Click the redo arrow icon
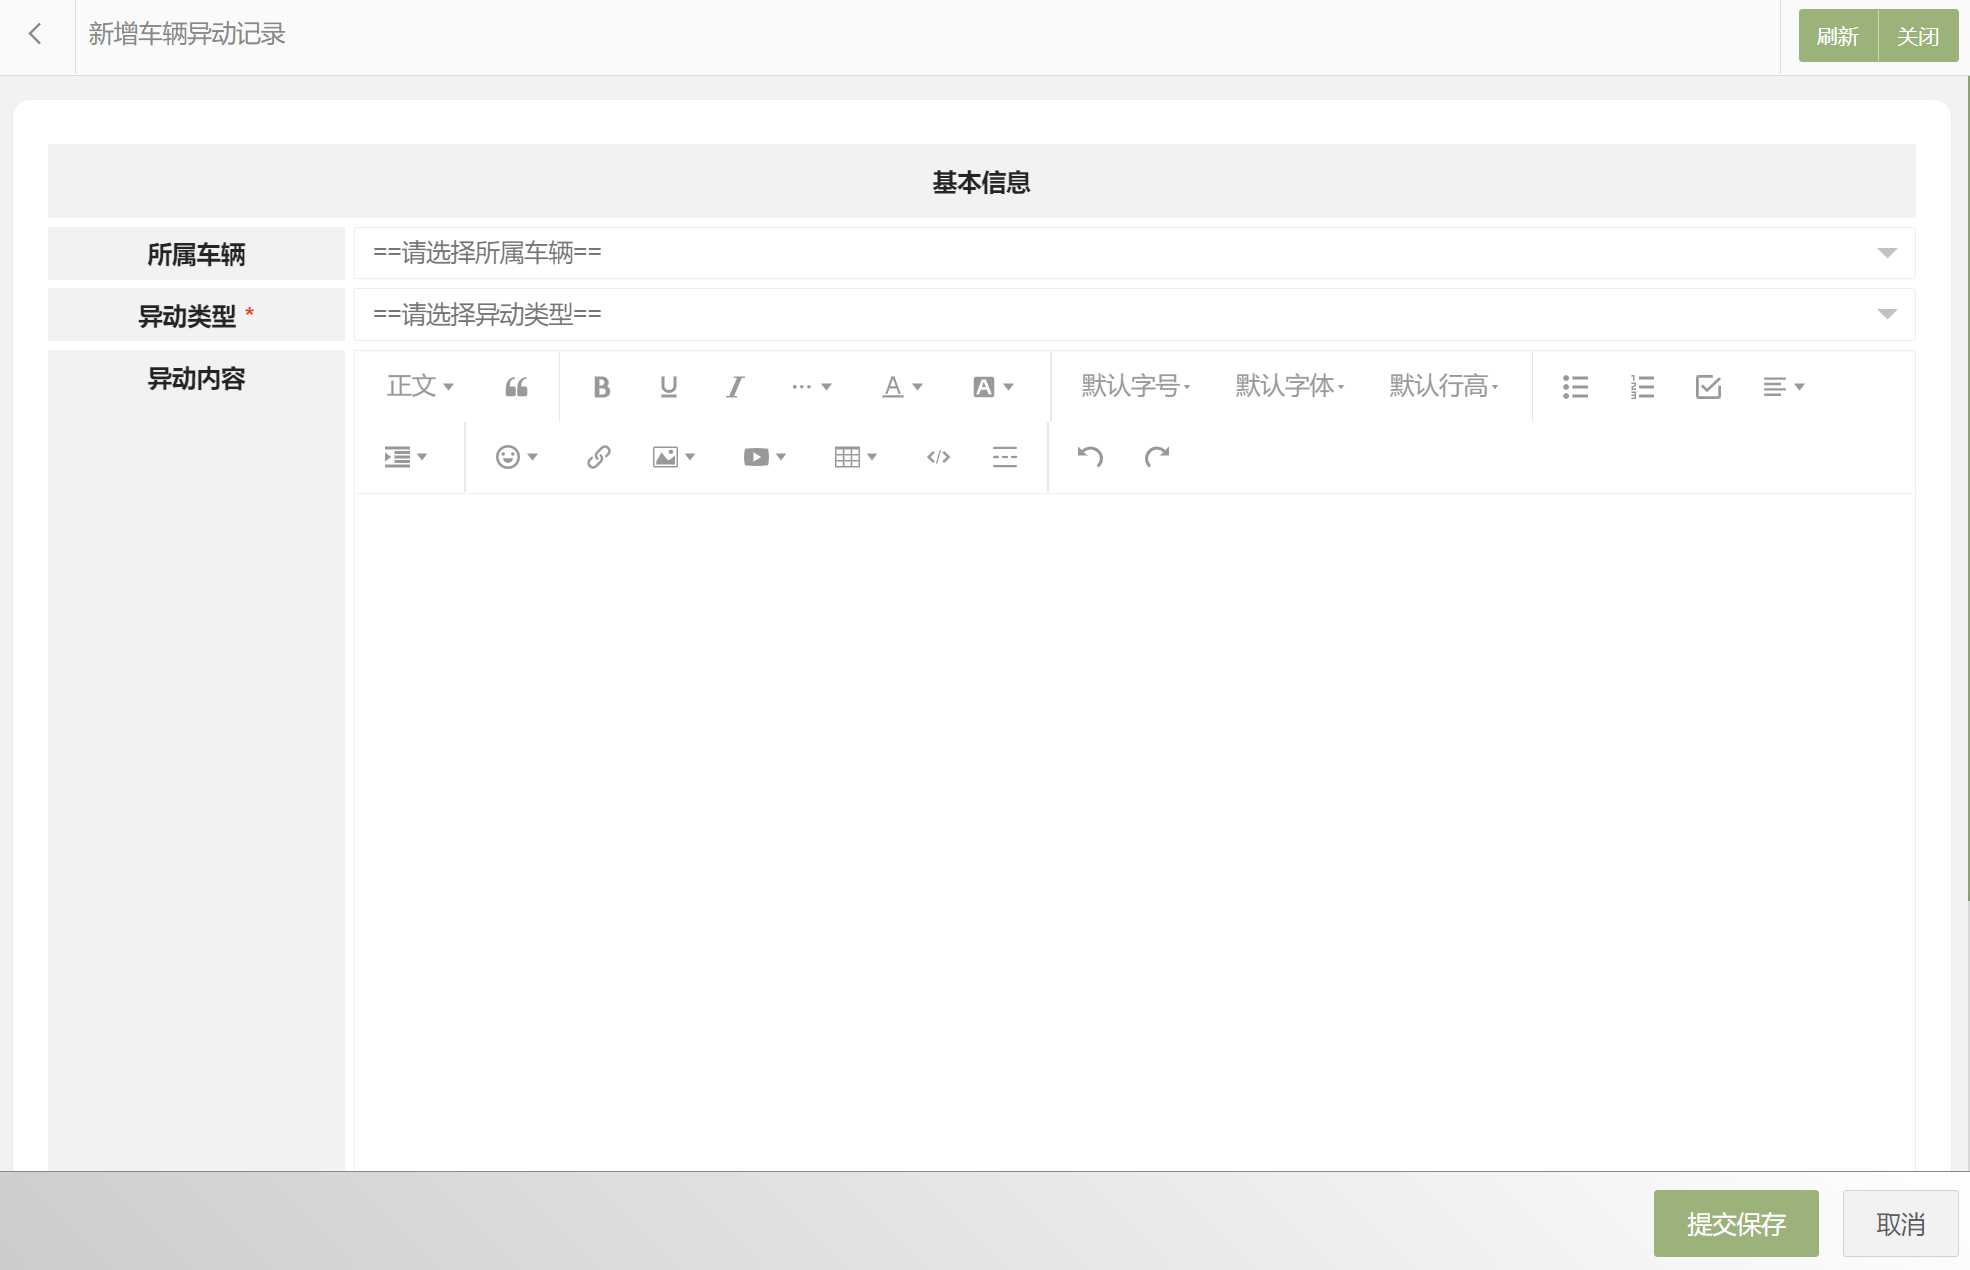This screenshot has width=1970, height=1270. (1157, 457)
